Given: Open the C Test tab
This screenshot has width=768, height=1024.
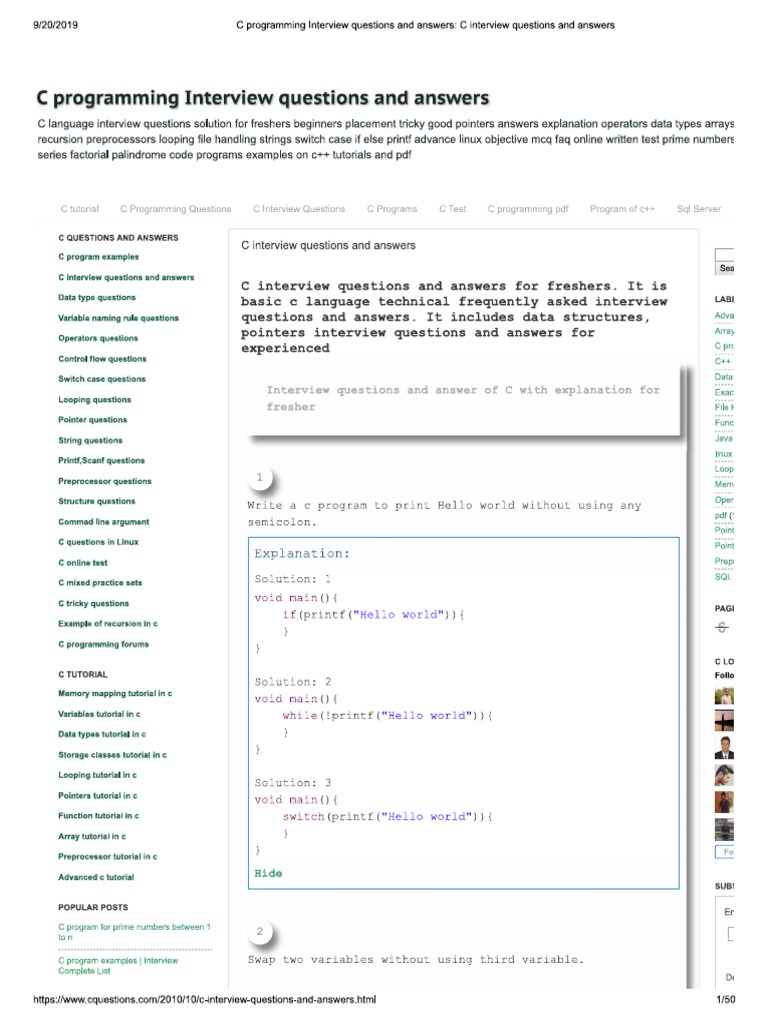Looking at the screenshot, I should [x=453, y=209].
